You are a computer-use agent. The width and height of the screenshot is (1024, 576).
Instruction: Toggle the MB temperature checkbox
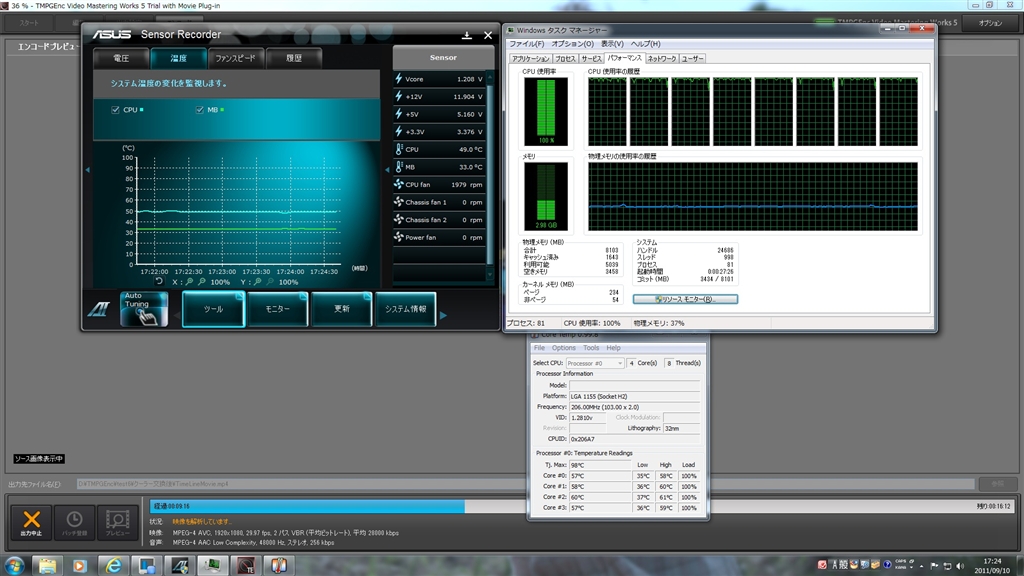[x=200, y=110]
